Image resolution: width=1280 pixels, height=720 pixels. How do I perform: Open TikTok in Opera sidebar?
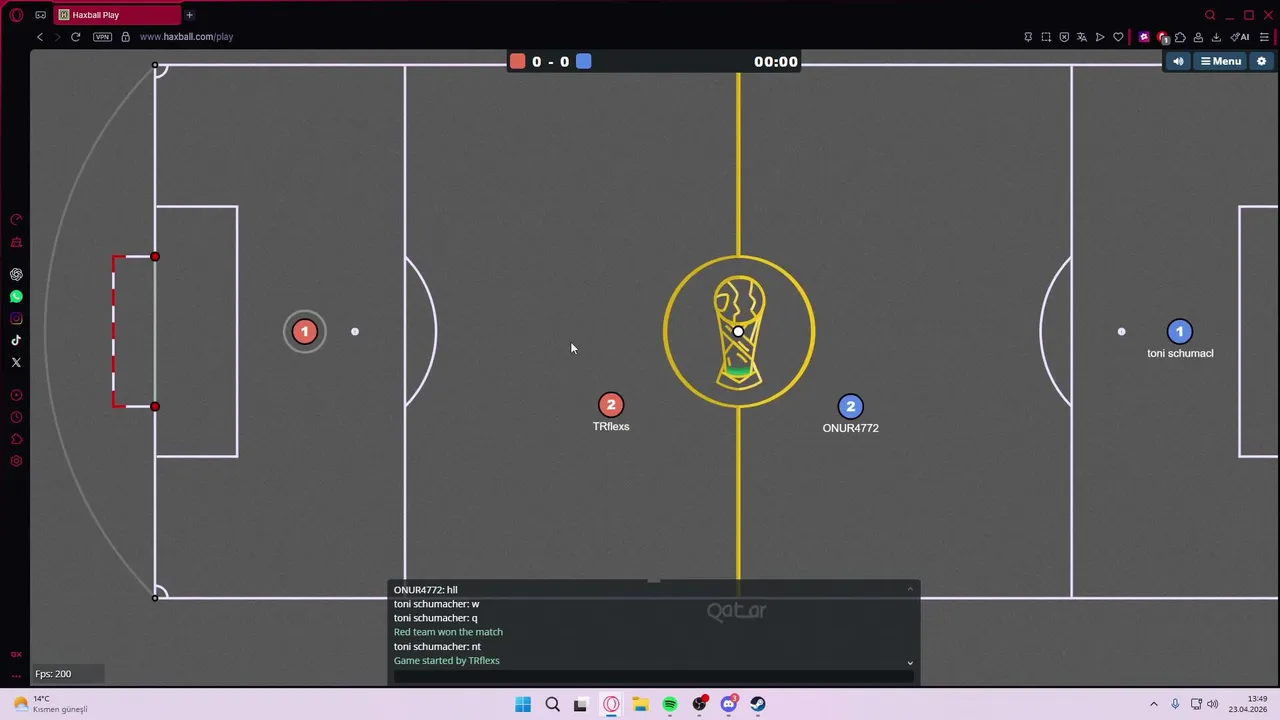pos(16,341)
